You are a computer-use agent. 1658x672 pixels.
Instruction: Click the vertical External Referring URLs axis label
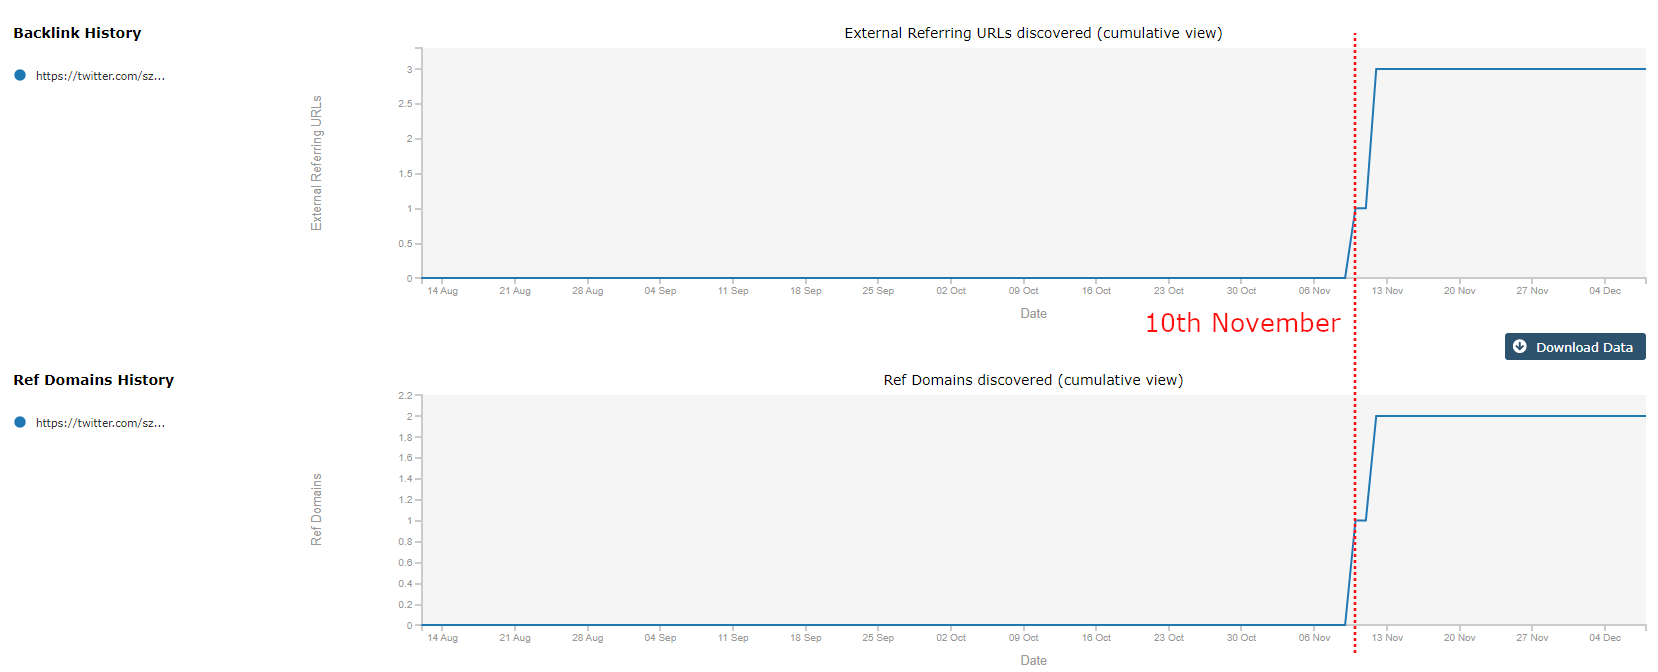317,163
